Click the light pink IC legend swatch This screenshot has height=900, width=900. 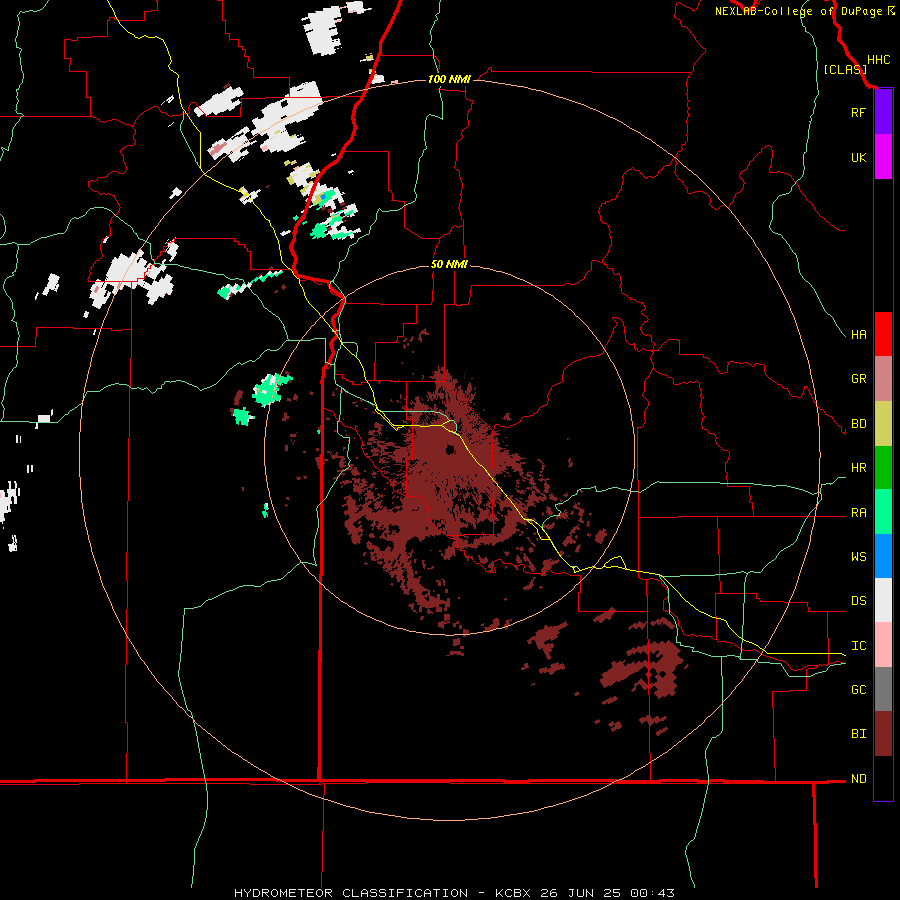(883, 645)
